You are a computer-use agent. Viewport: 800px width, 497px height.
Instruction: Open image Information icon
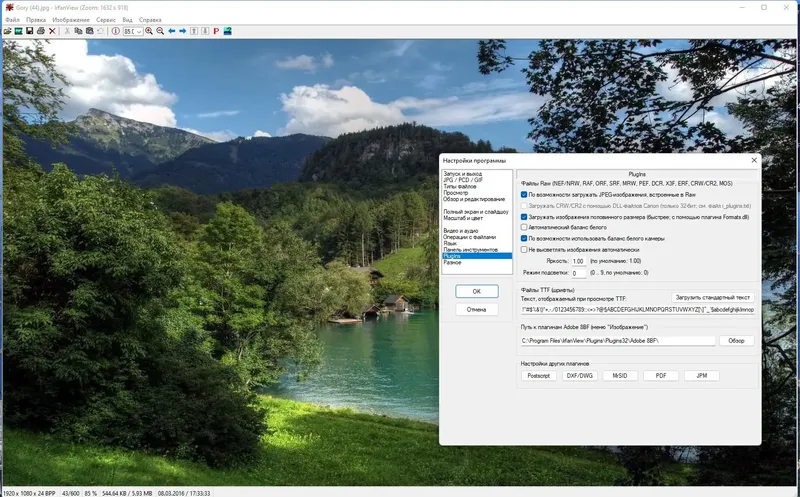pos(116,31)
